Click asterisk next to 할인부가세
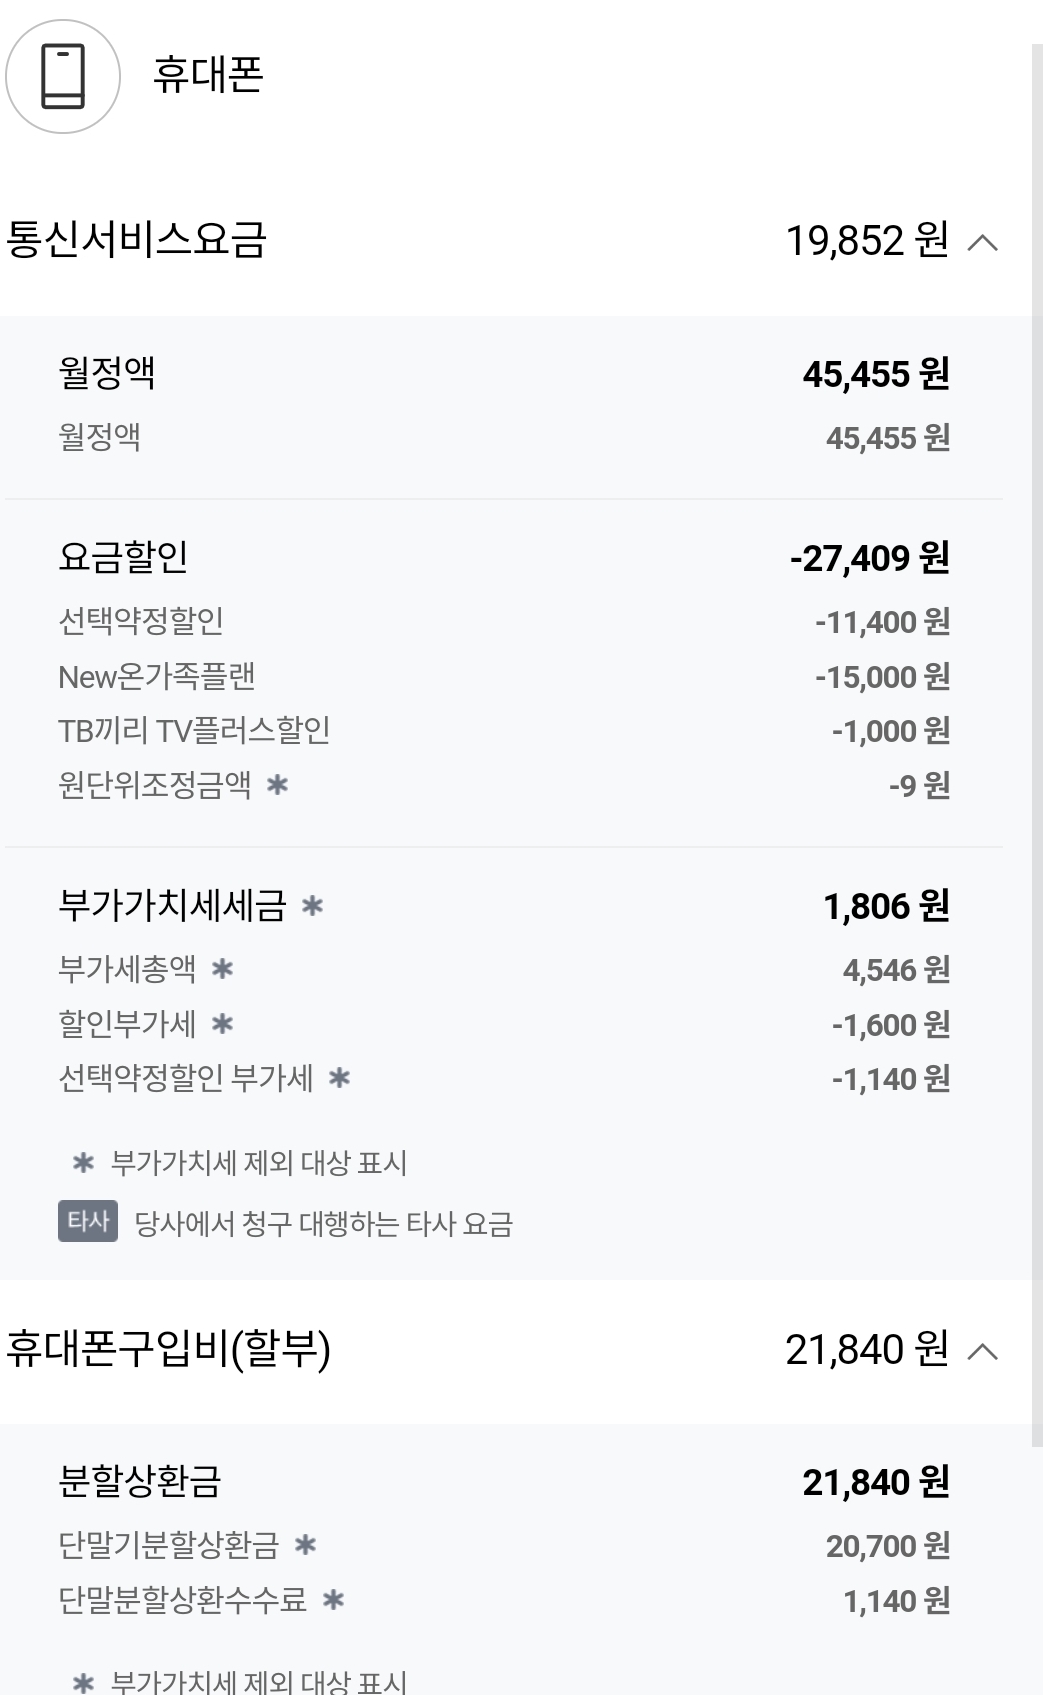Screen dimensions: 1043x1695 pos(222,1024)
